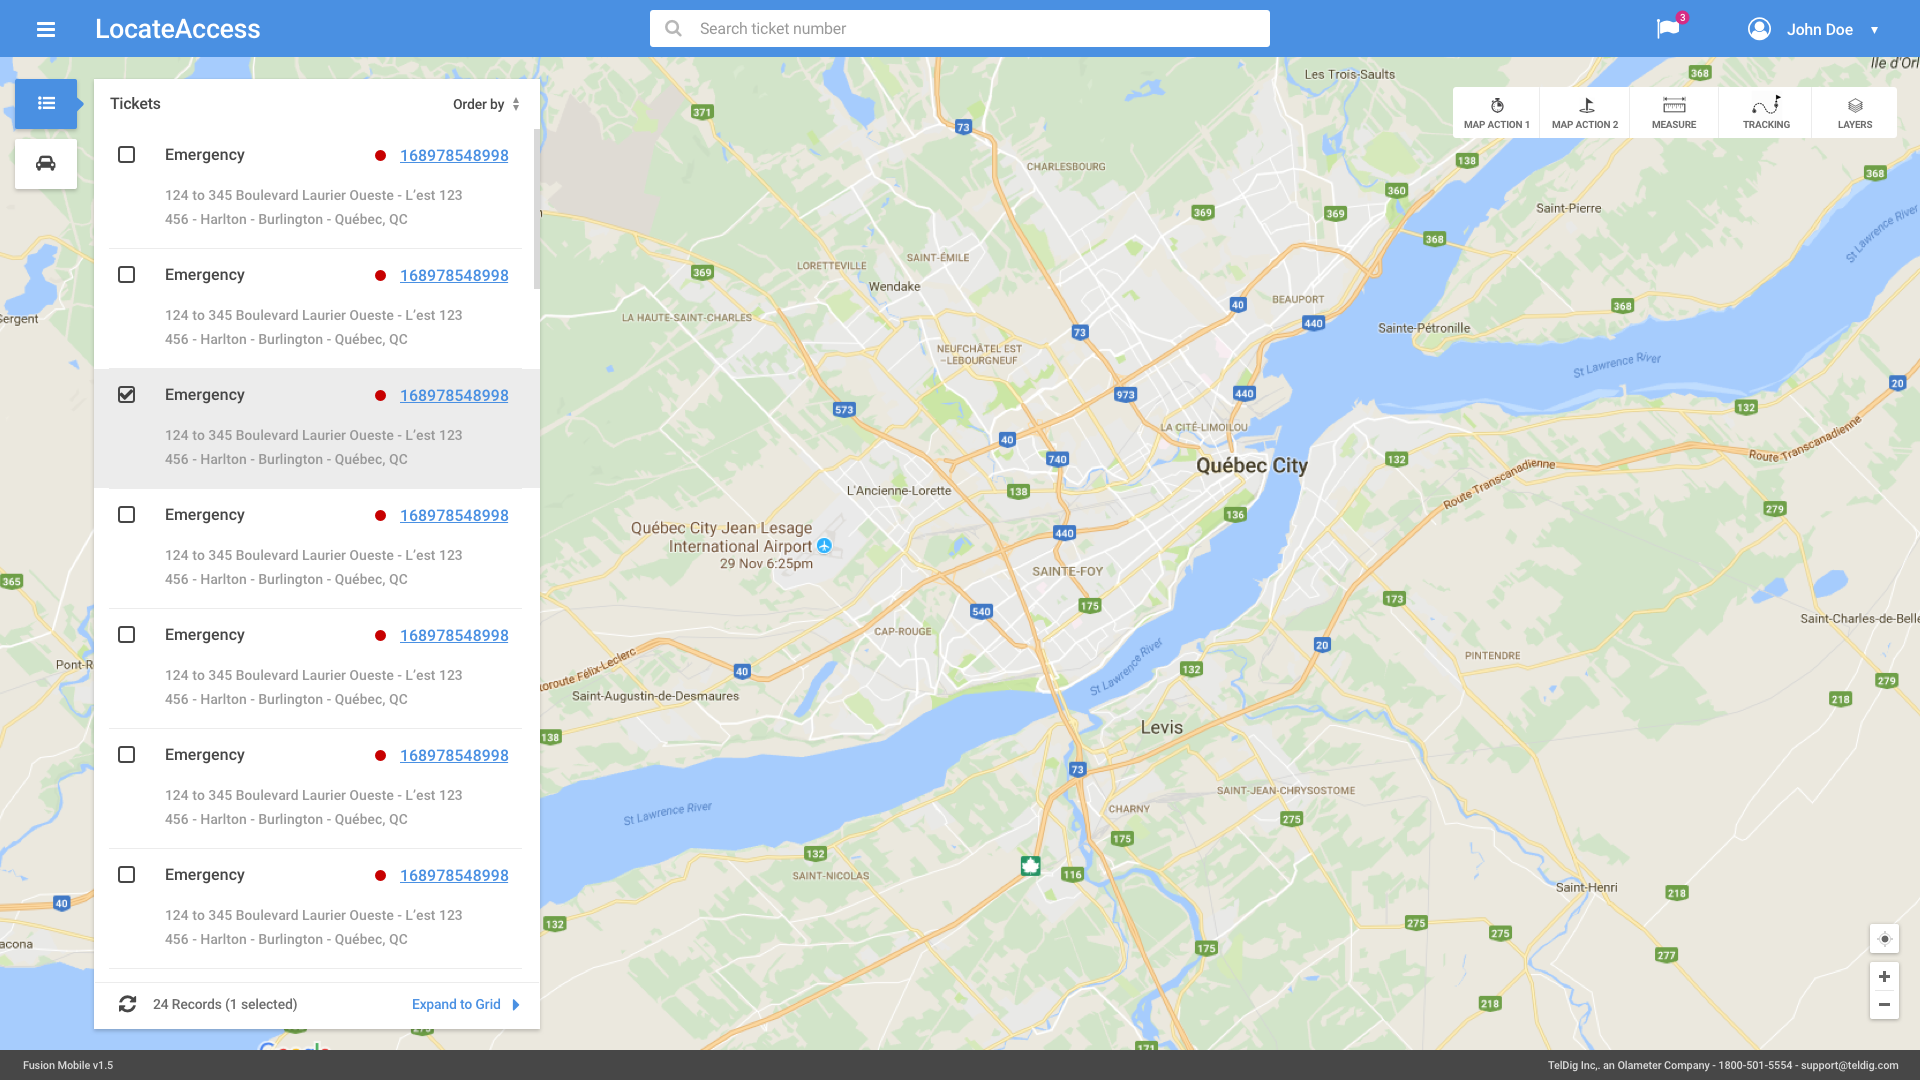
Task: Activate the Measure tool
Action: pos(1673,112)
